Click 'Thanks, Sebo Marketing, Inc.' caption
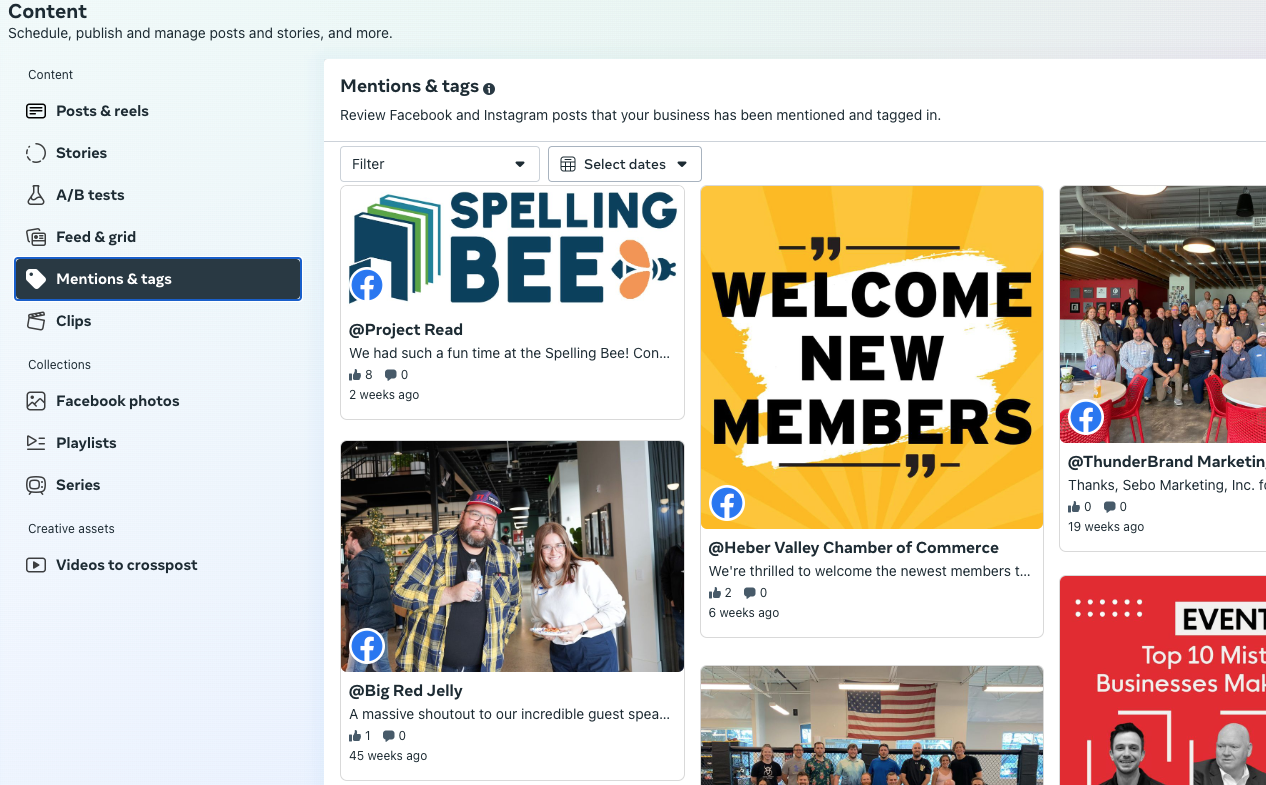Viewport: 1266px width, 785px height. [x=1167, y=485]
